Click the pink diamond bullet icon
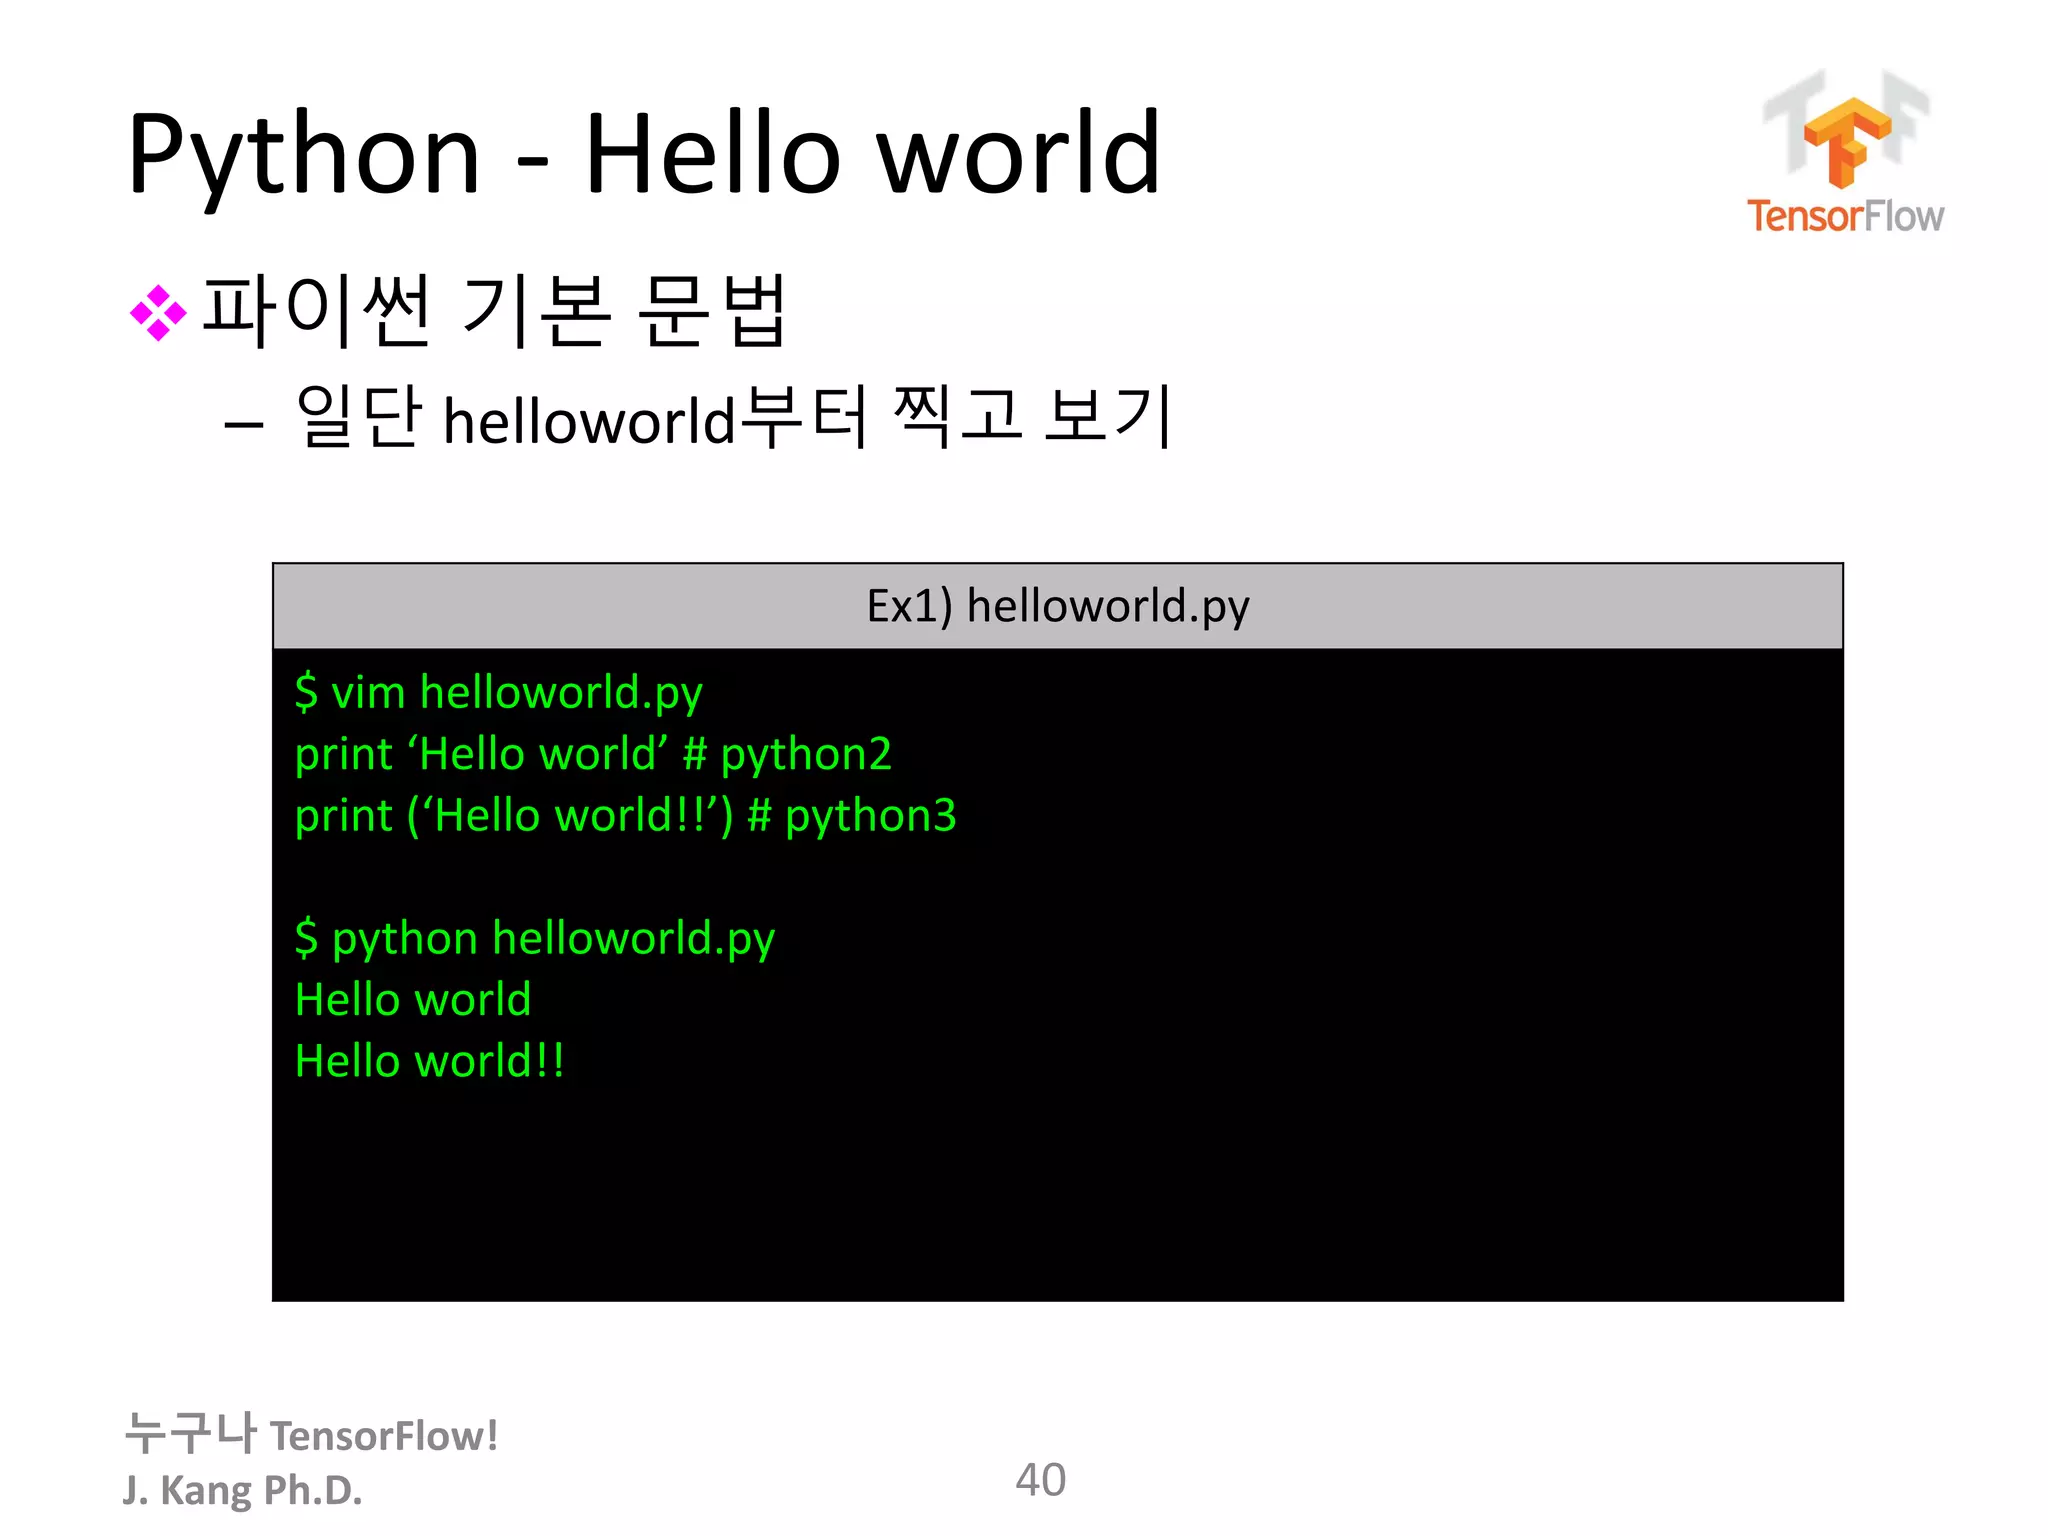 pos(158,313)
